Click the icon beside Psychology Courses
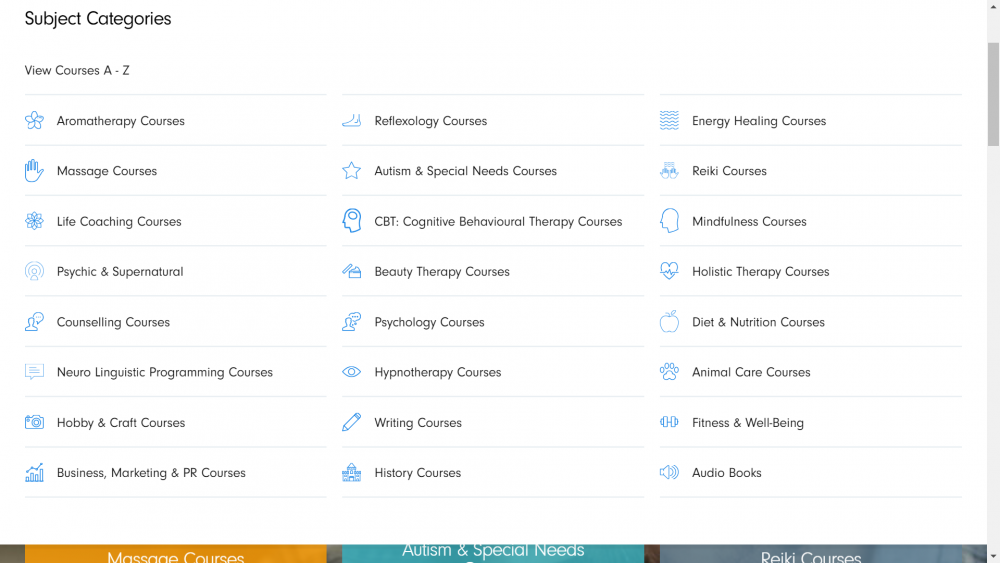The height and width of the screenshot is (563, 1000). (x=351, y=322)
